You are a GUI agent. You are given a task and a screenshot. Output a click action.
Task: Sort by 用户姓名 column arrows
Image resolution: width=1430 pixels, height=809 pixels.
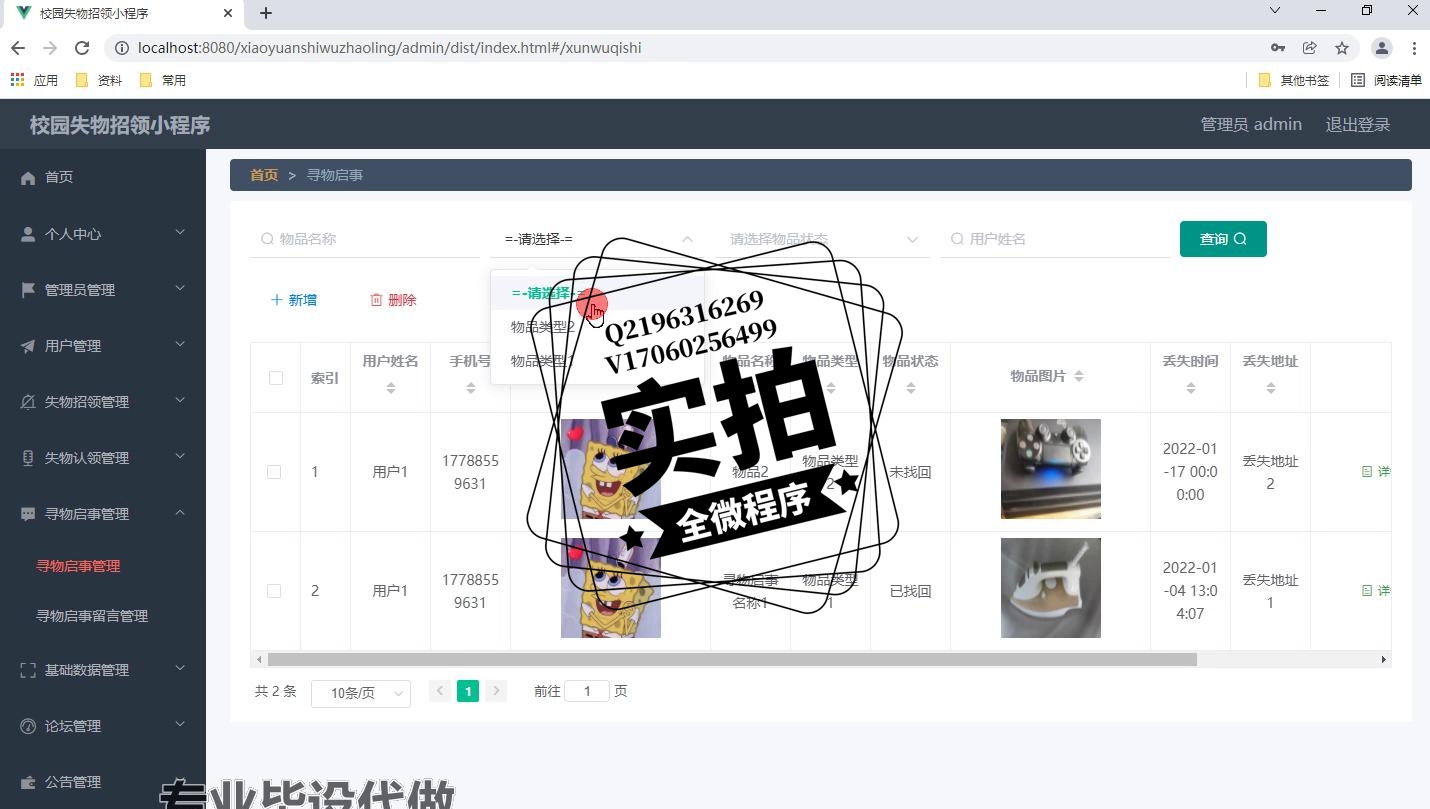(391, 388)
